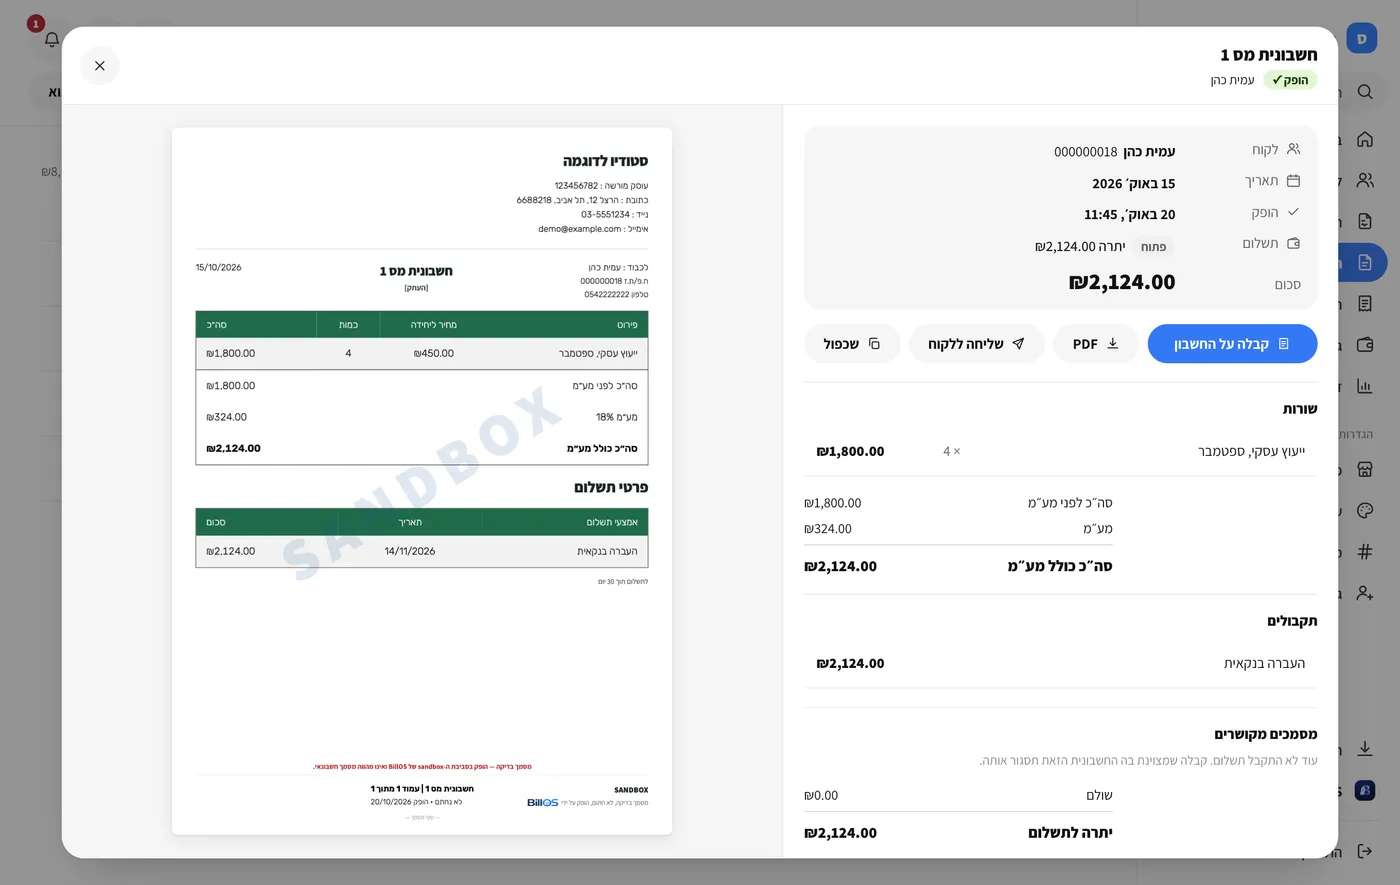Open the sidebar wallet icon behind dialog
This screenshot has width=1400, height=885.
pos(1365,344)
